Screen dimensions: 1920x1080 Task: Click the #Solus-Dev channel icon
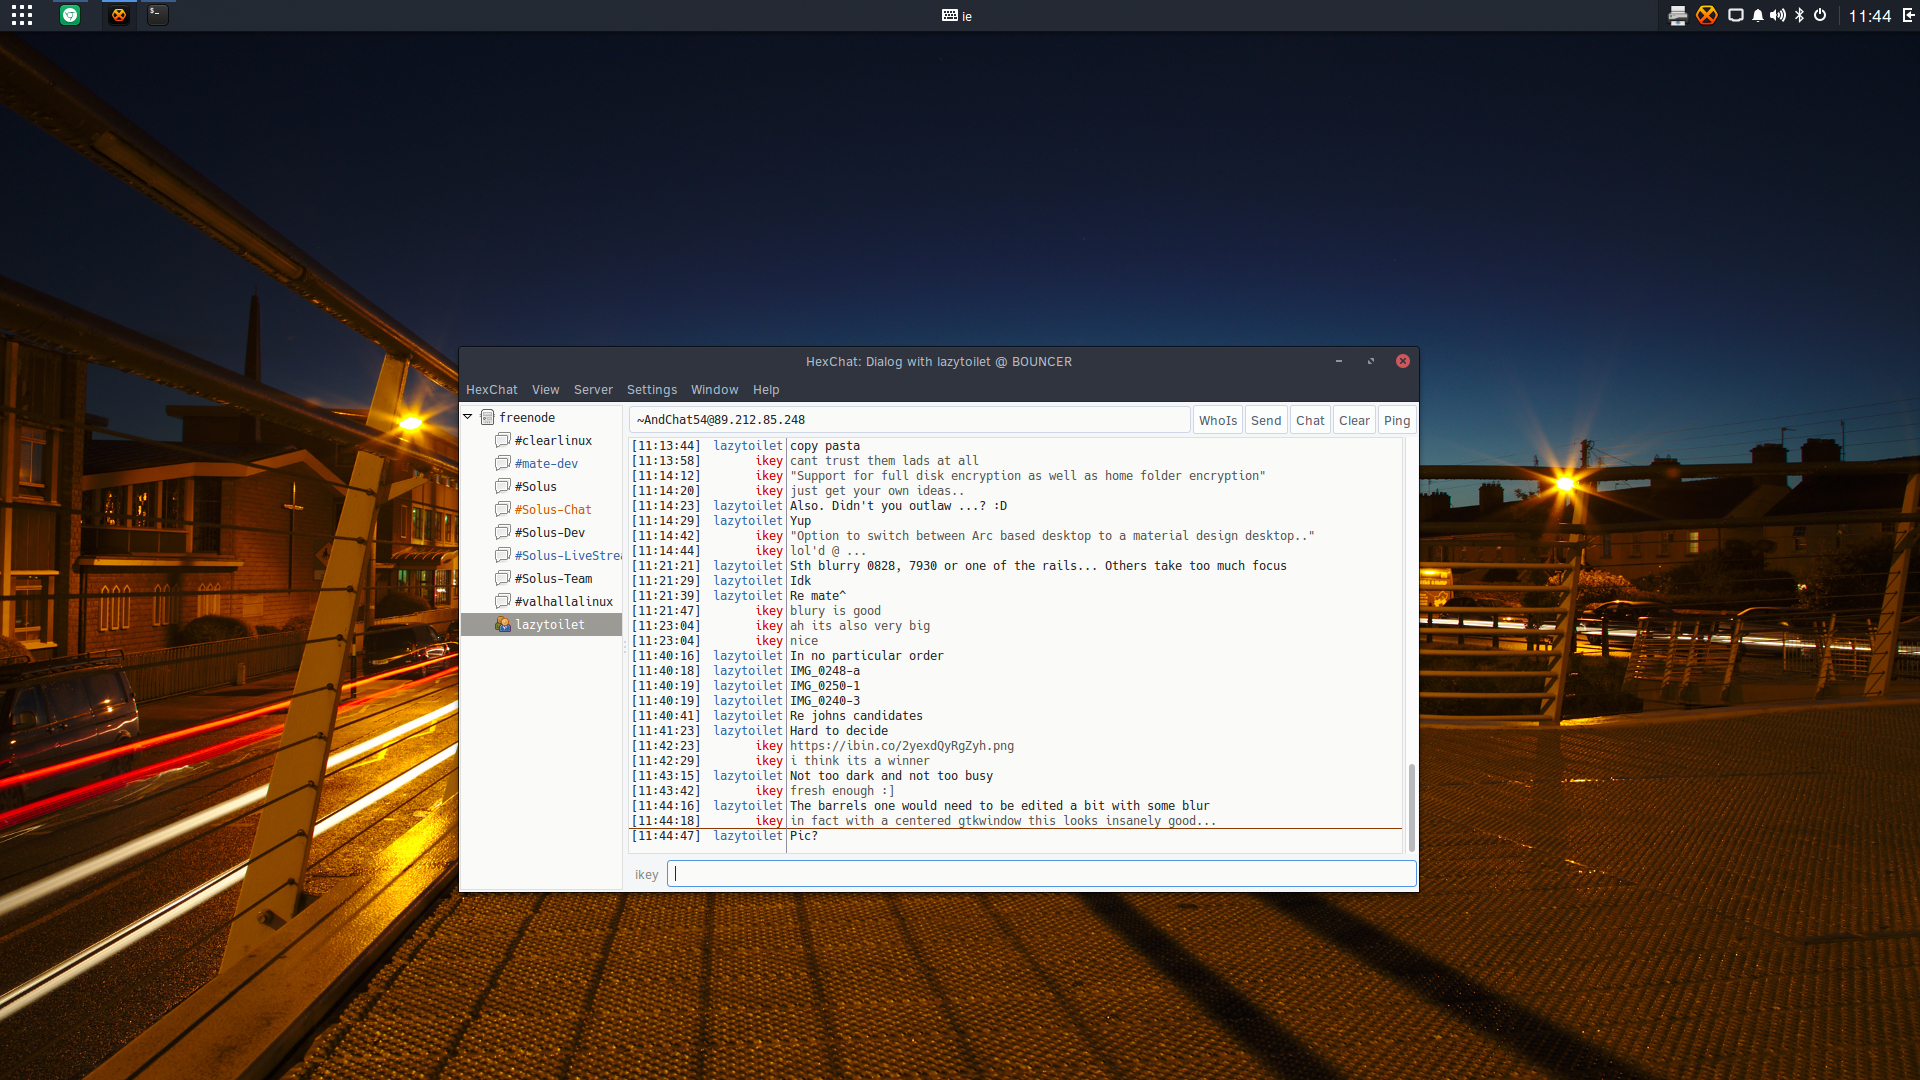tap(503, 532)
